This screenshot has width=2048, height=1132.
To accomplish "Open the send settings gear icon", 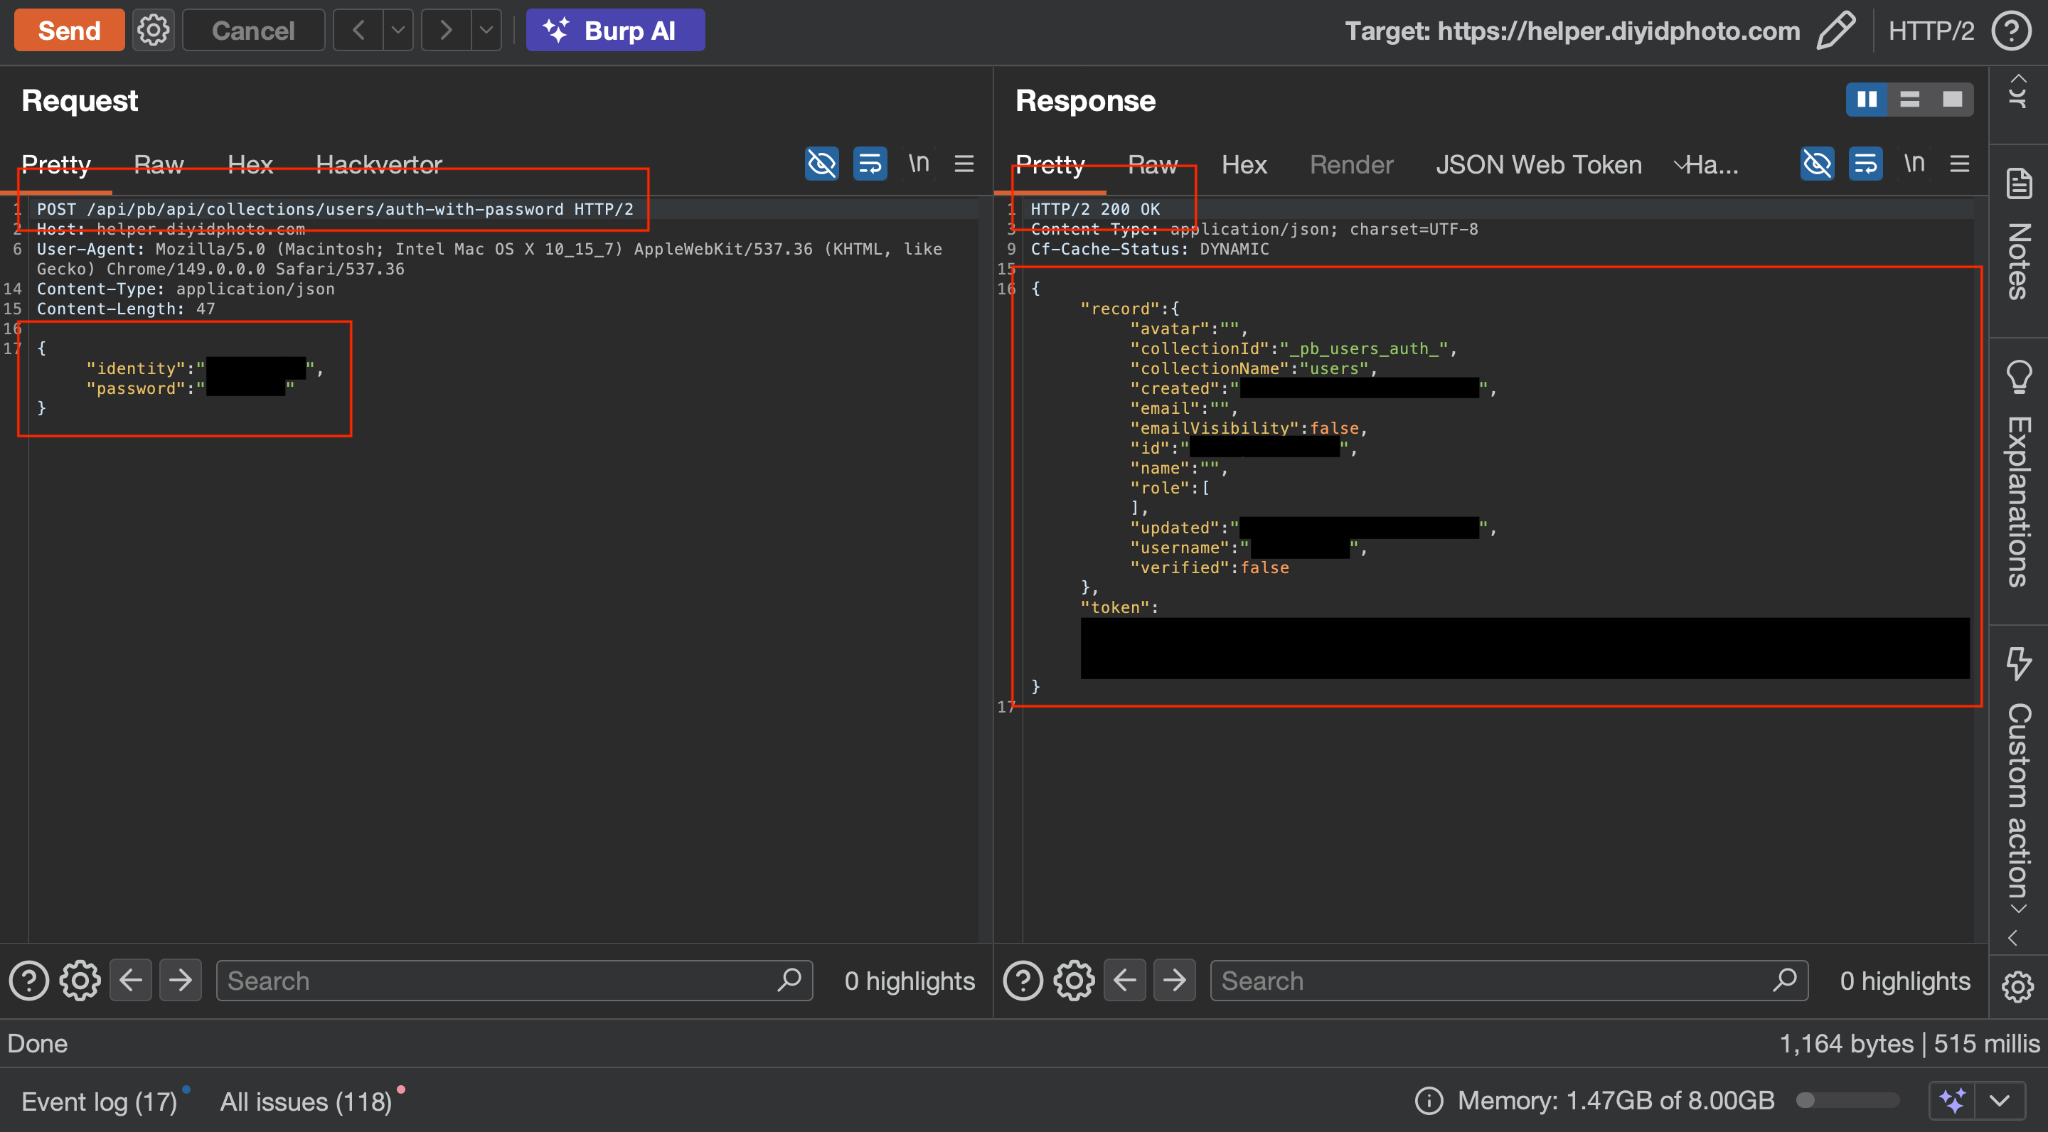I will click(x=153, y=30).
